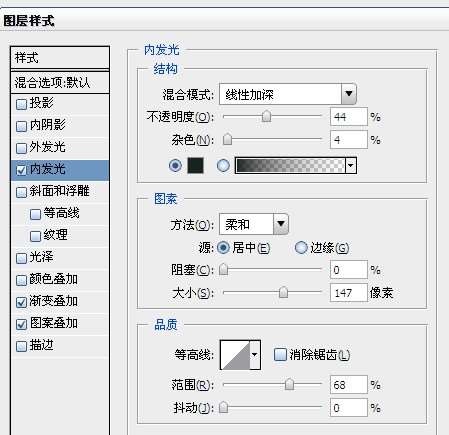Open the 混合模式 blend mode dropdown

[x=288, y=94]
